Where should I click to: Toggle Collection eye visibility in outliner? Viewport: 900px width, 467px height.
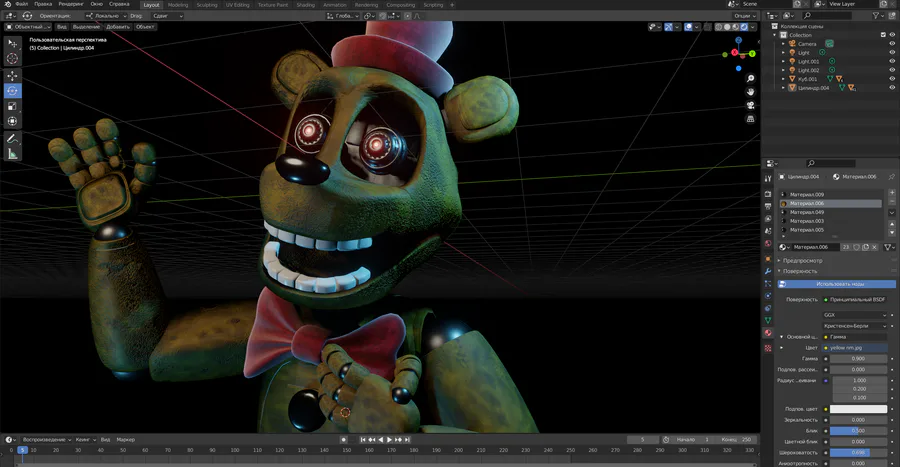pyautogui.click(x=892, y=35)
